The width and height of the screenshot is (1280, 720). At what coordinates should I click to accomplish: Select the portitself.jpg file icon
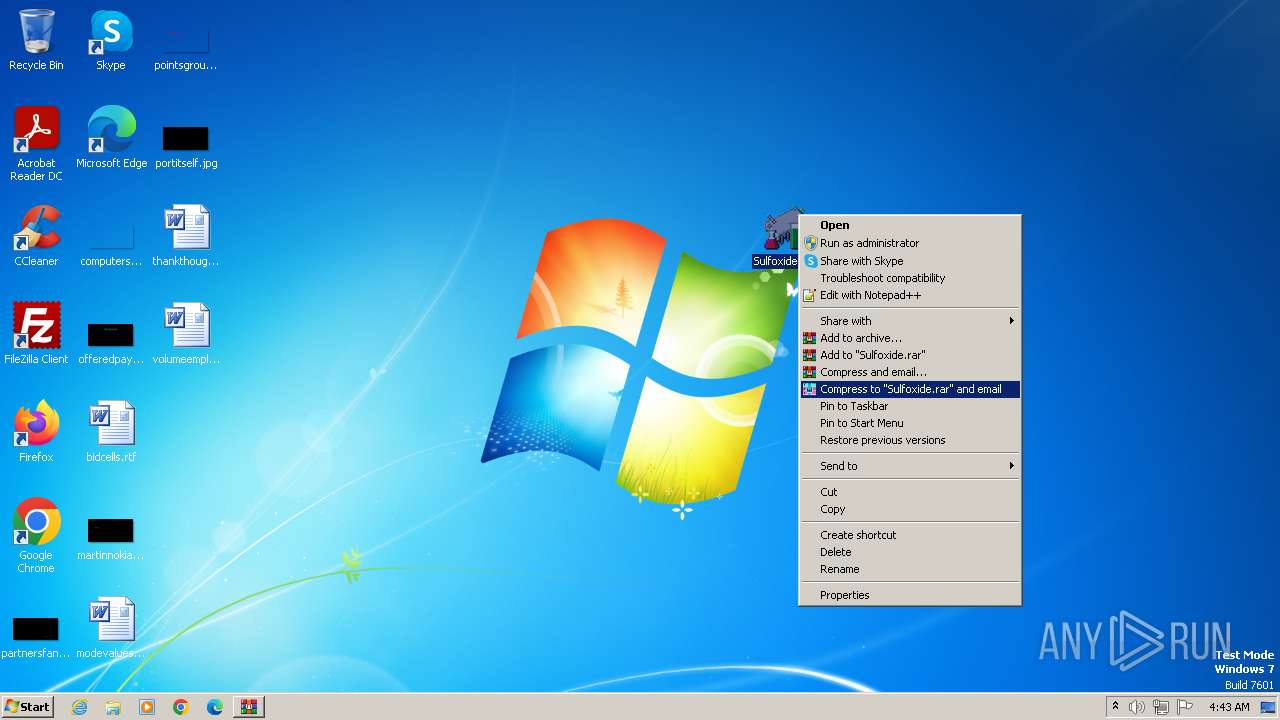point(185,145)
